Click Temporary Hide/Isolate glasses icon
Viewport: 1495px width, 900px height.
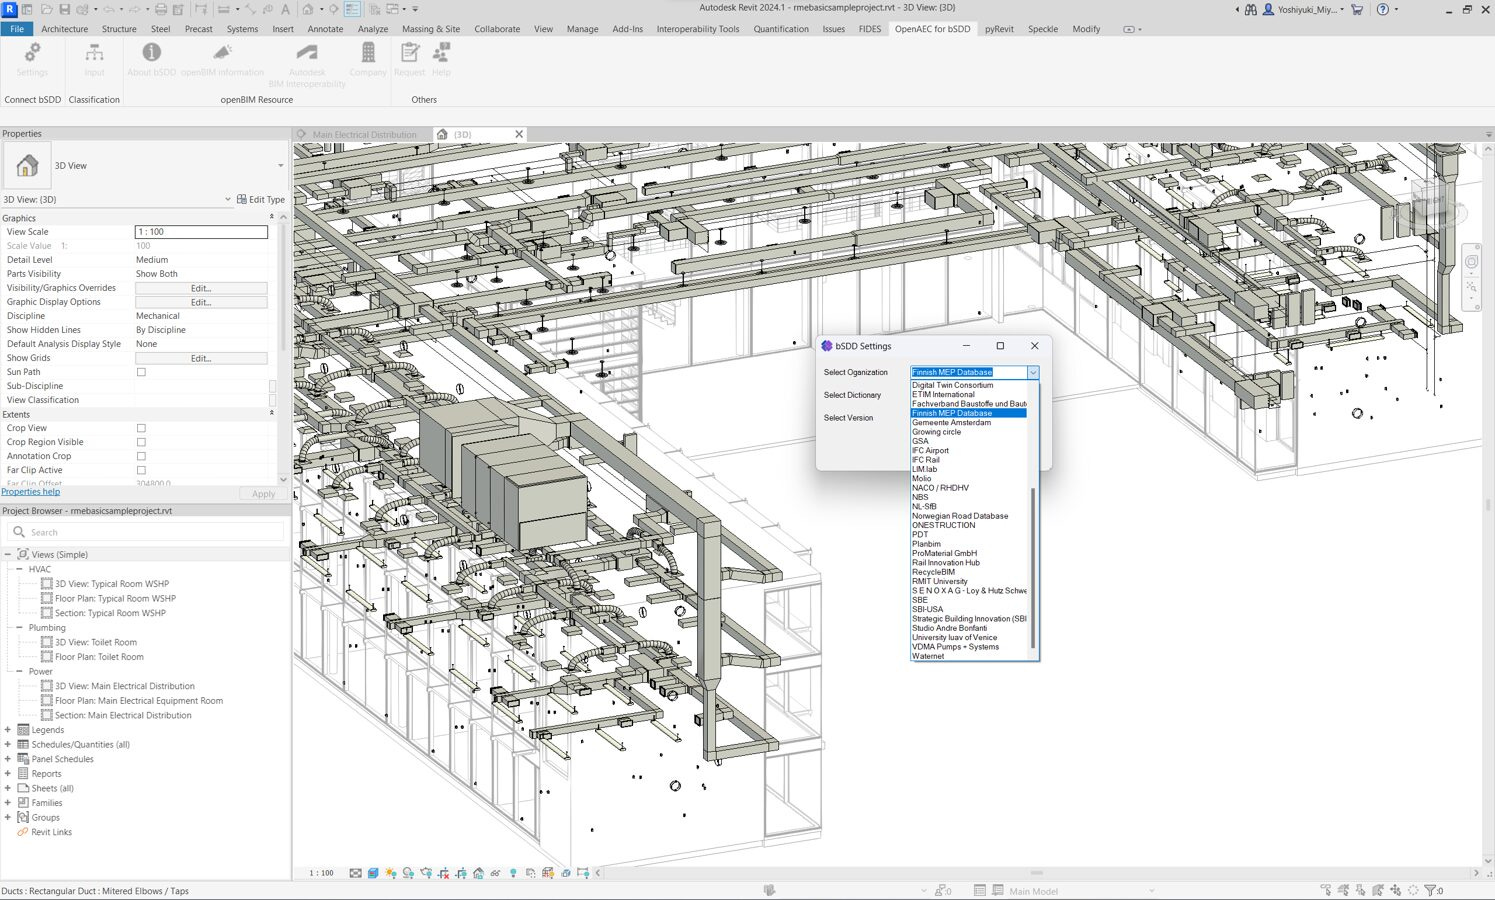pyautogui.click(x=495, y=873)
